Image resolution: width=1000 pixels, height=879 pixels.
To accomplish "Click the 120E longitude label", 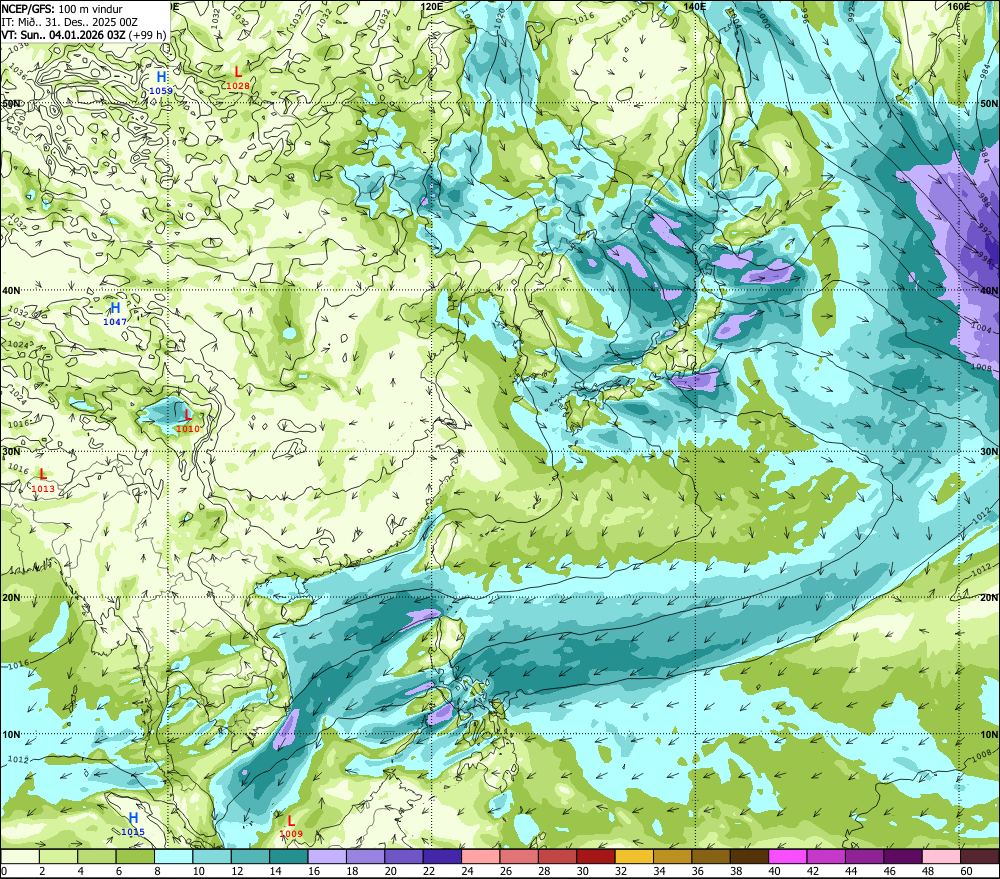I will (x=432, y=6).
